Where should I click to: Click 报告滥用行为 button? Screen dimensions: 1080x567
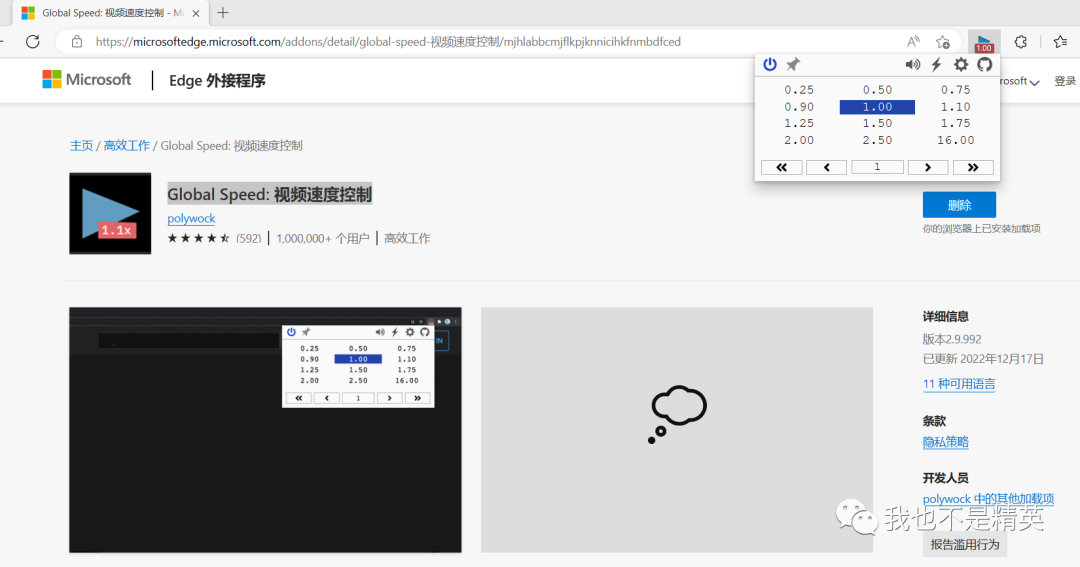coord(964,544)
